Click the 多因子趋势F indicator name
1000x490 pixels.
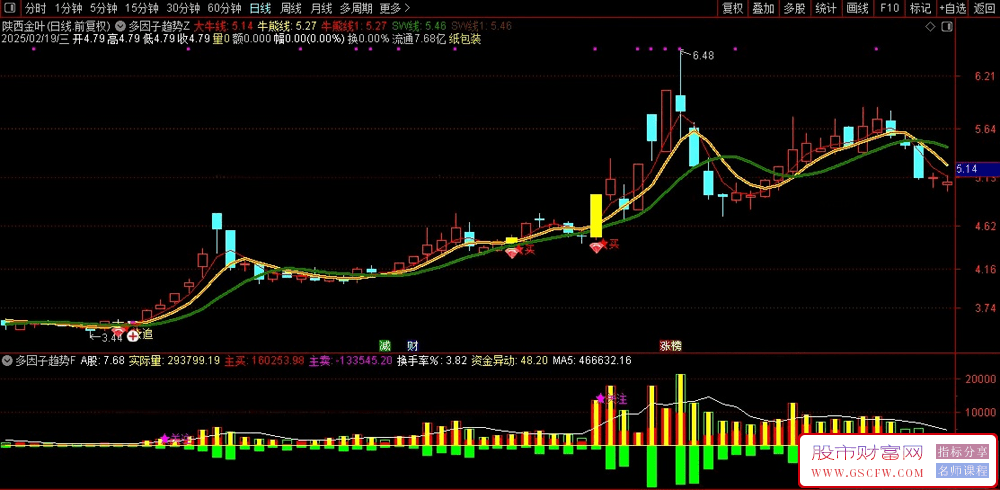coord(45,360)
